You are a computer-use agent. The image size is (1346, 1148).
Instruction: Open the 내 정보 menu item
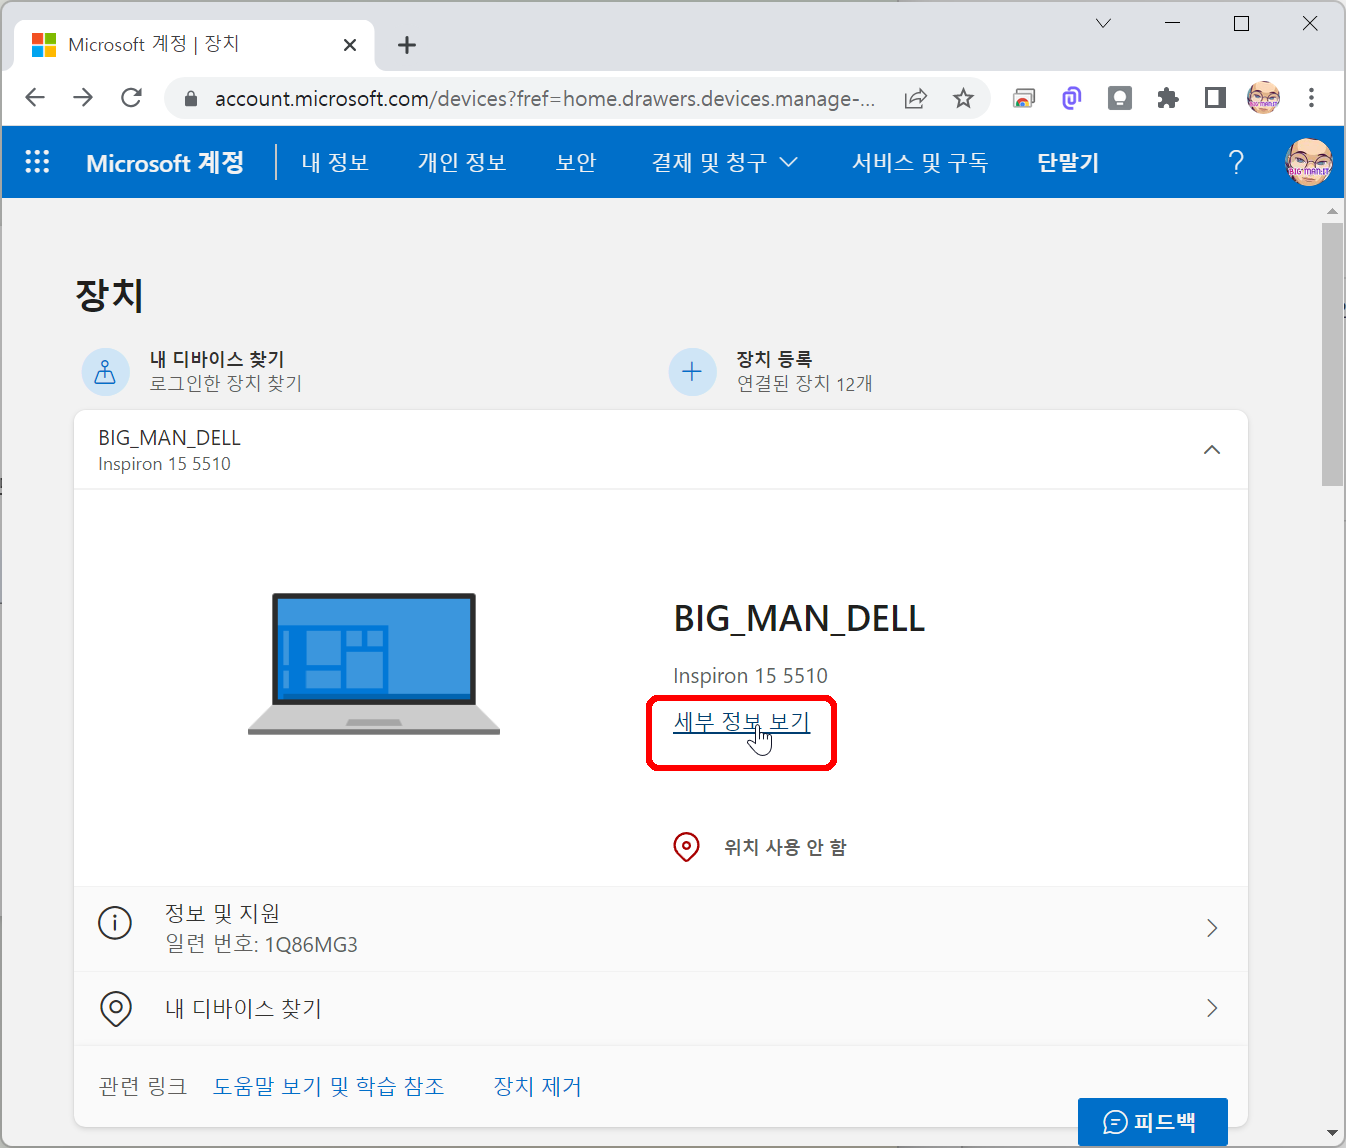[x=335, y=162]
